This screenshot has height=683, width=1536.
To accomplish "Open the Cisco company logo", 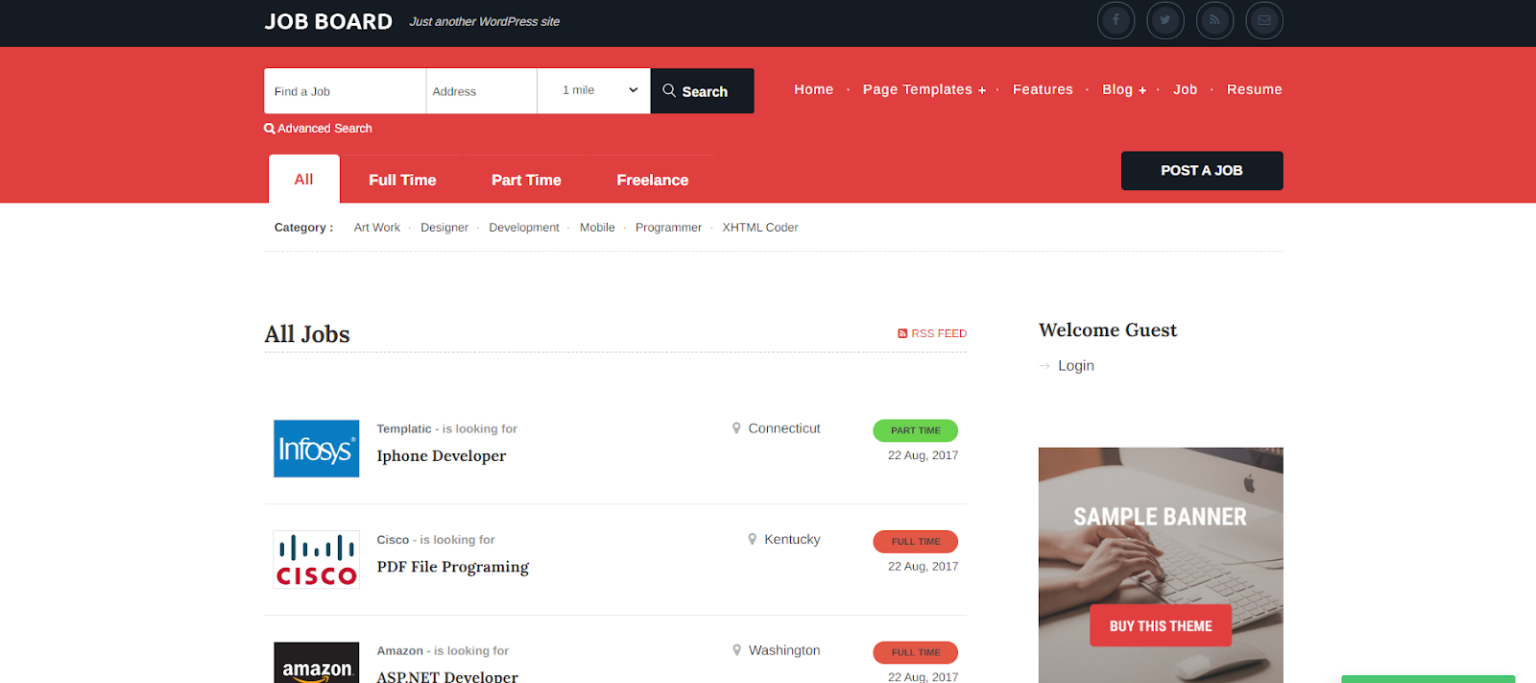I will tap(316, 559).
